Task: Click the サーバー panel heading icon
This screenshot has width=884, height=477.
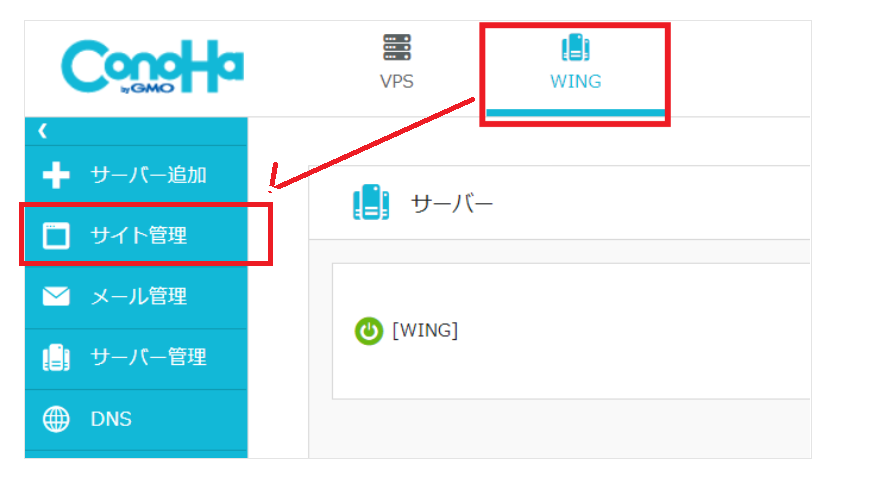Action: [371, 202]
